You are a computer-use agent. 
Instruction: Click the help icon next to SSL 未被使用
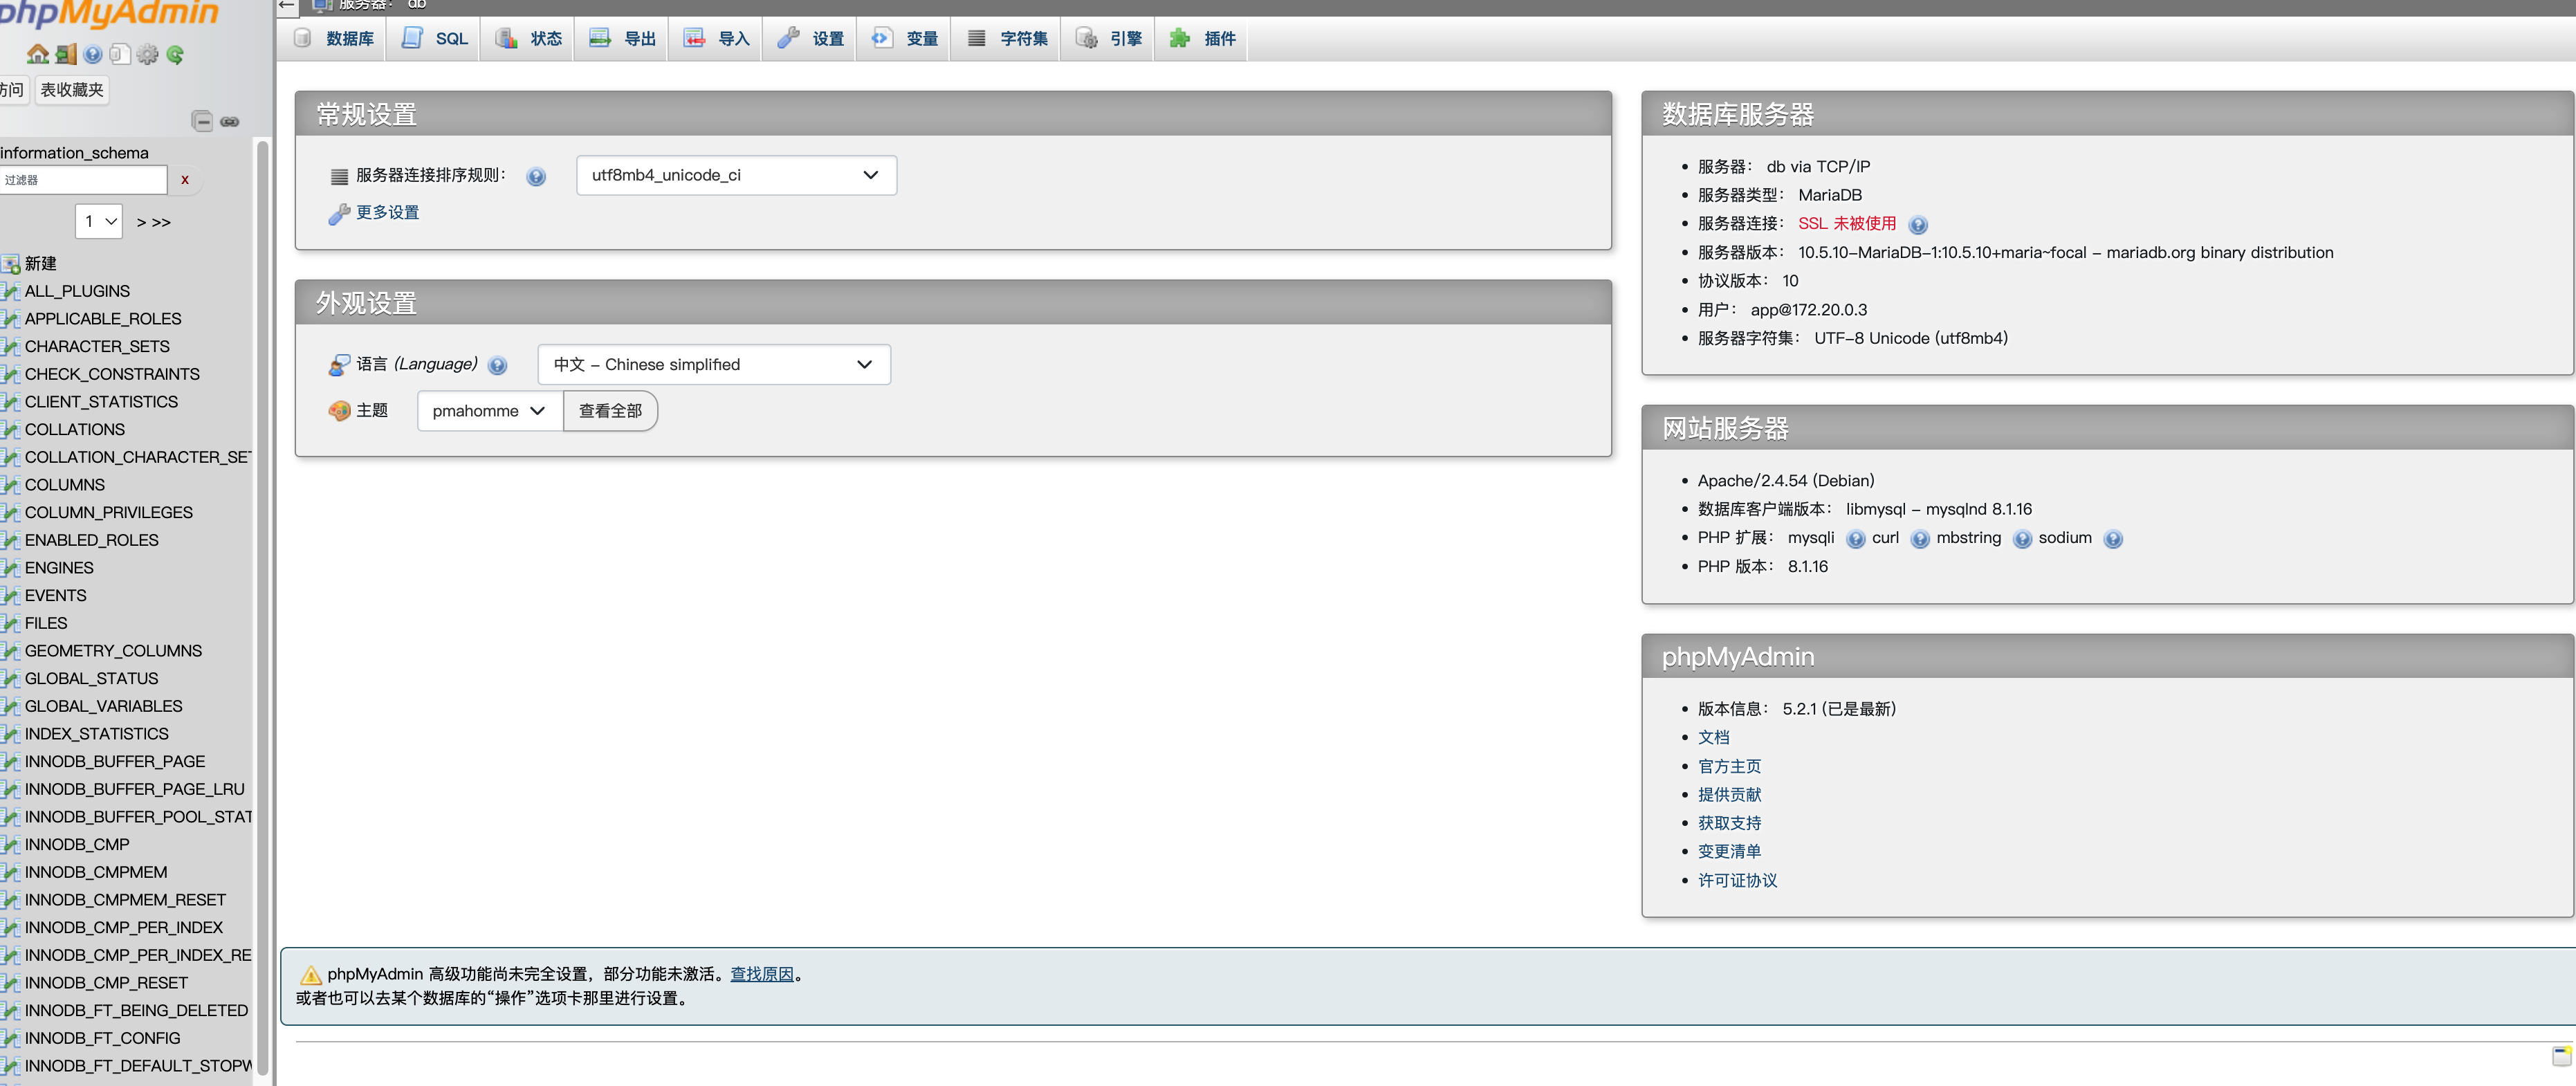[1917, 224]
